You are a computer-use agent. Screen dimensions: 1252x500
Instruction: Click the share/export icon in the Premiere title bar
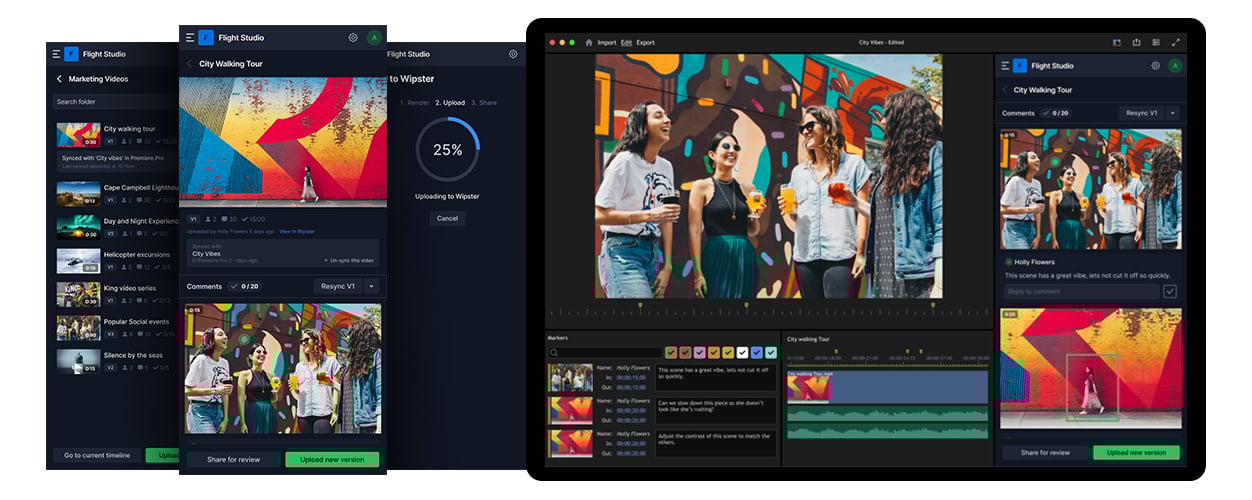pyautogui.click(x=1136, y=42)
